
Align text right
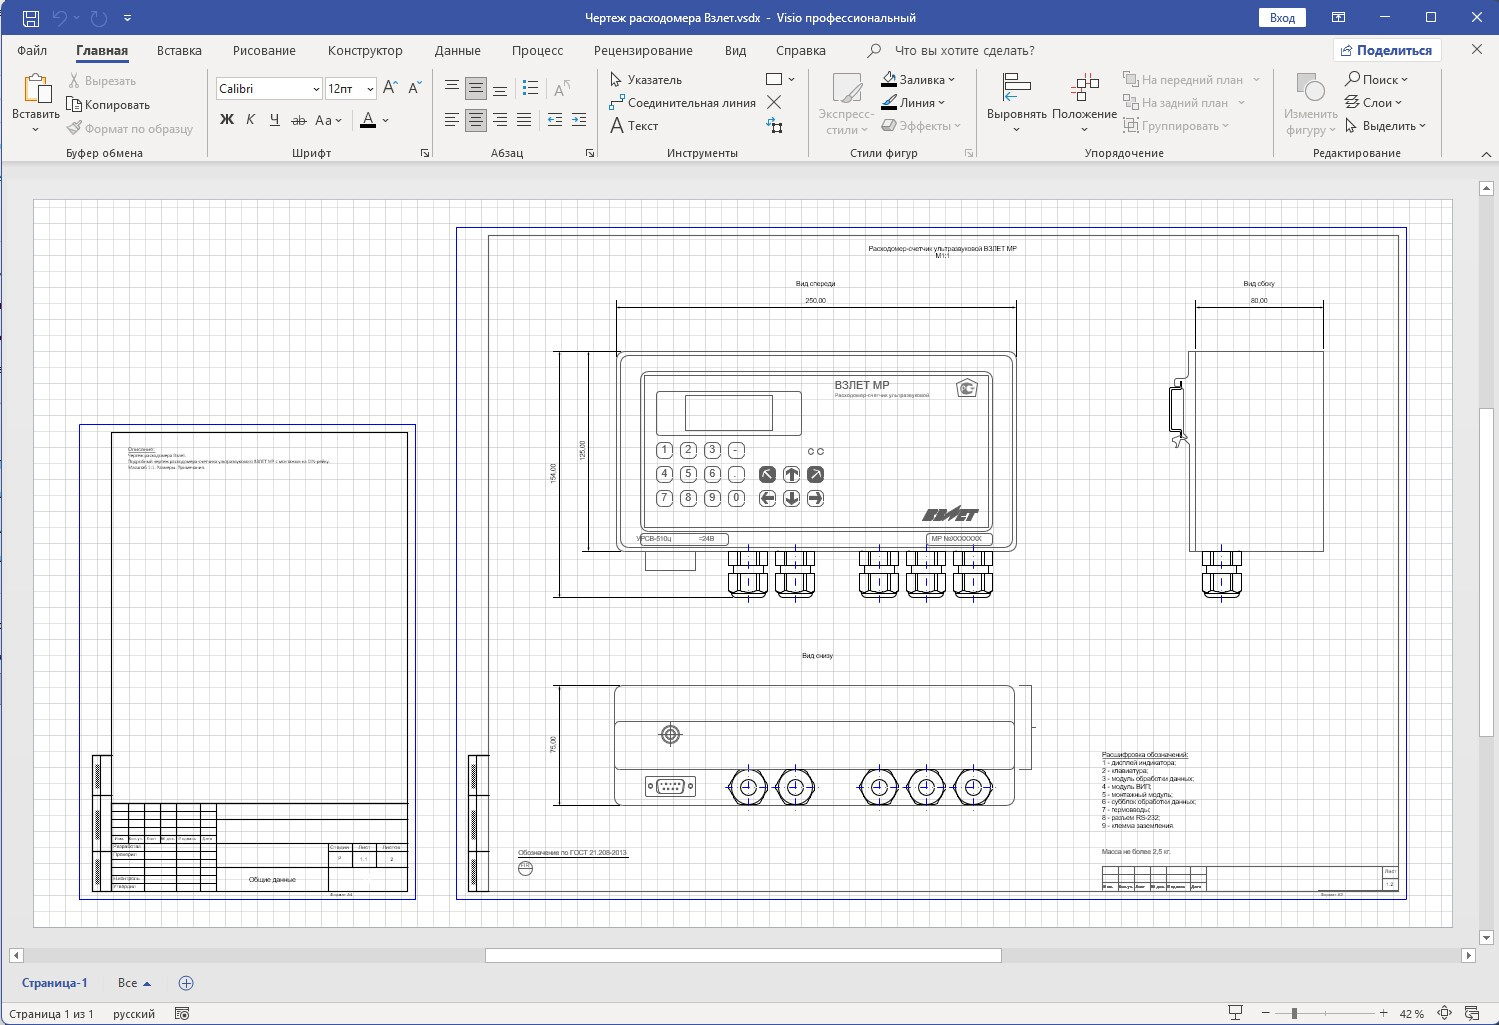[x=500, y=121]
